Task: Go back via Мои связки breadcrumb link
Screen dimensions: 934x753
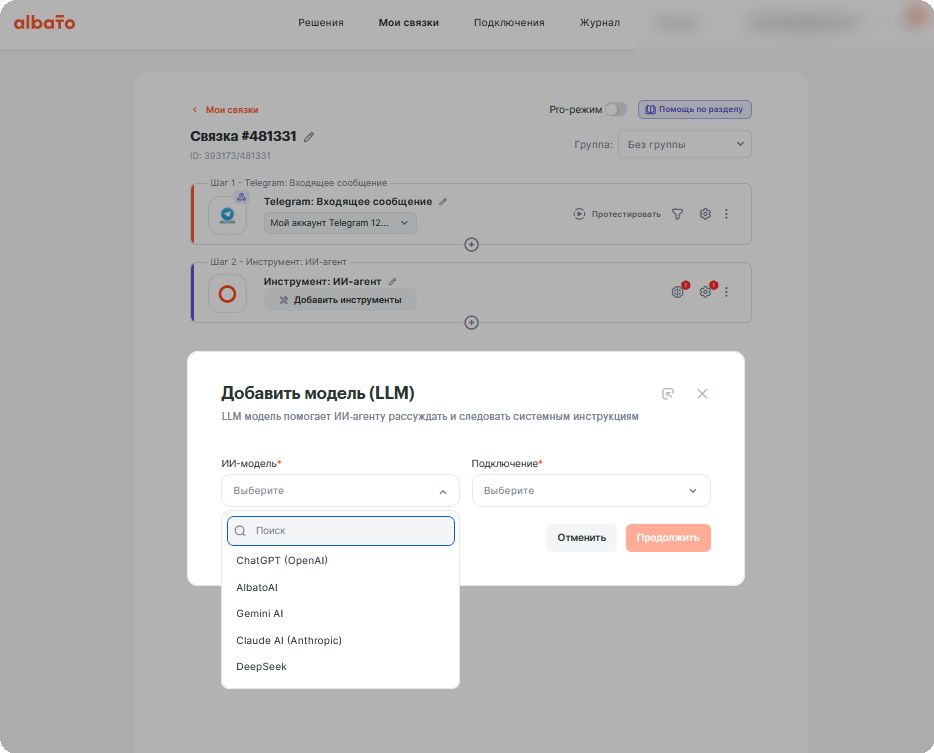Action: 225,110
